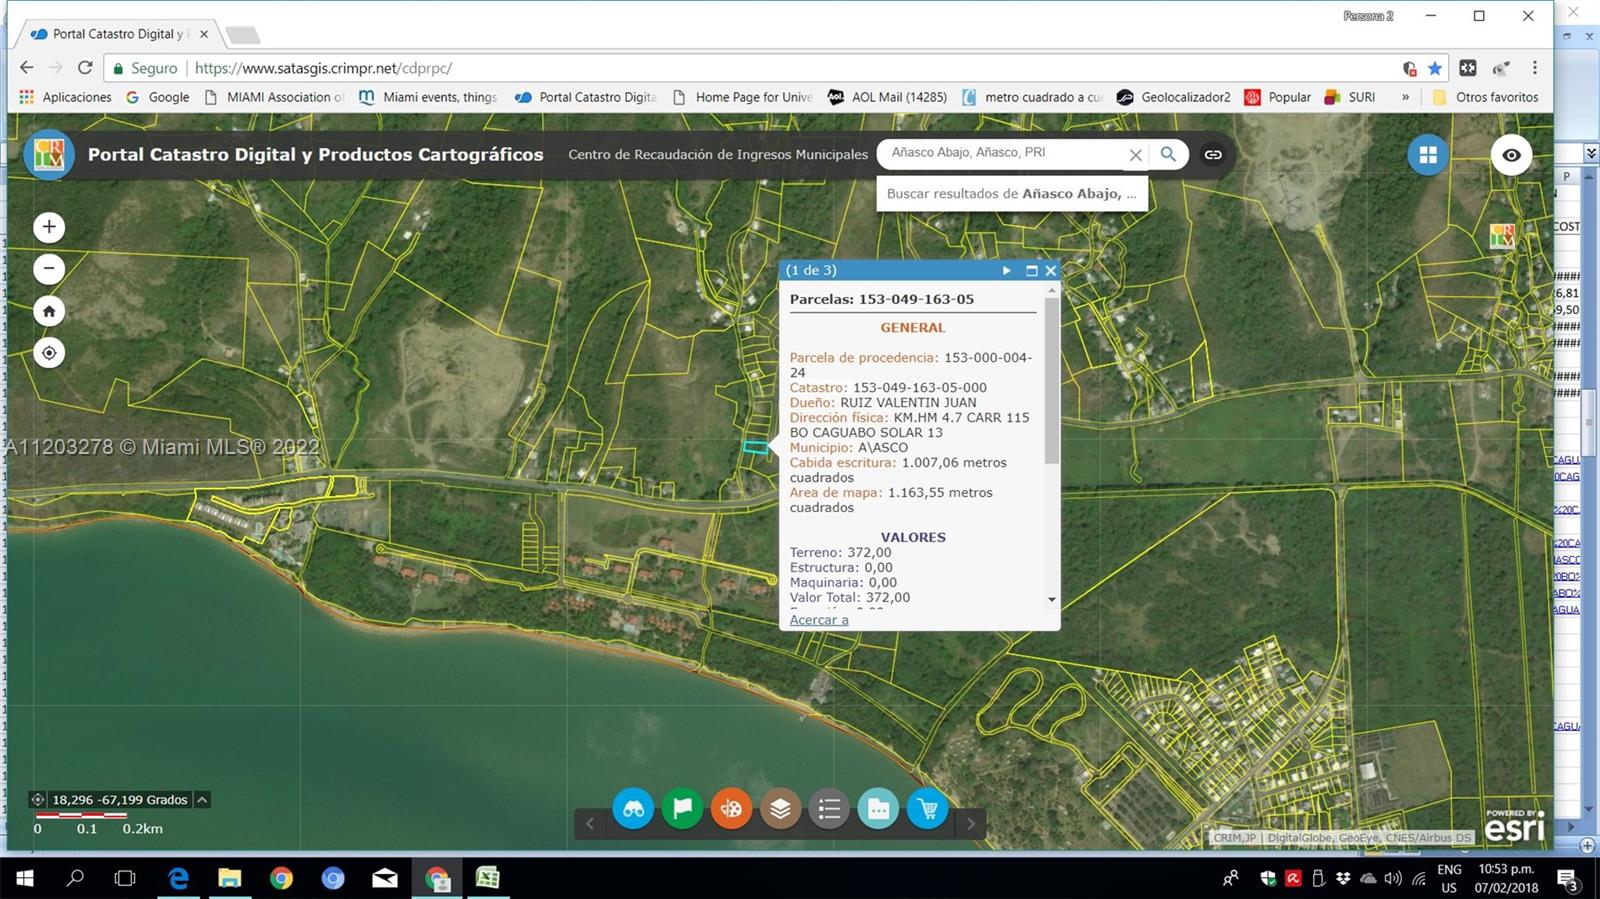Click the blocked content shield icon
This screenshot has height=899, width=1600.
[x=1409, y=68]
